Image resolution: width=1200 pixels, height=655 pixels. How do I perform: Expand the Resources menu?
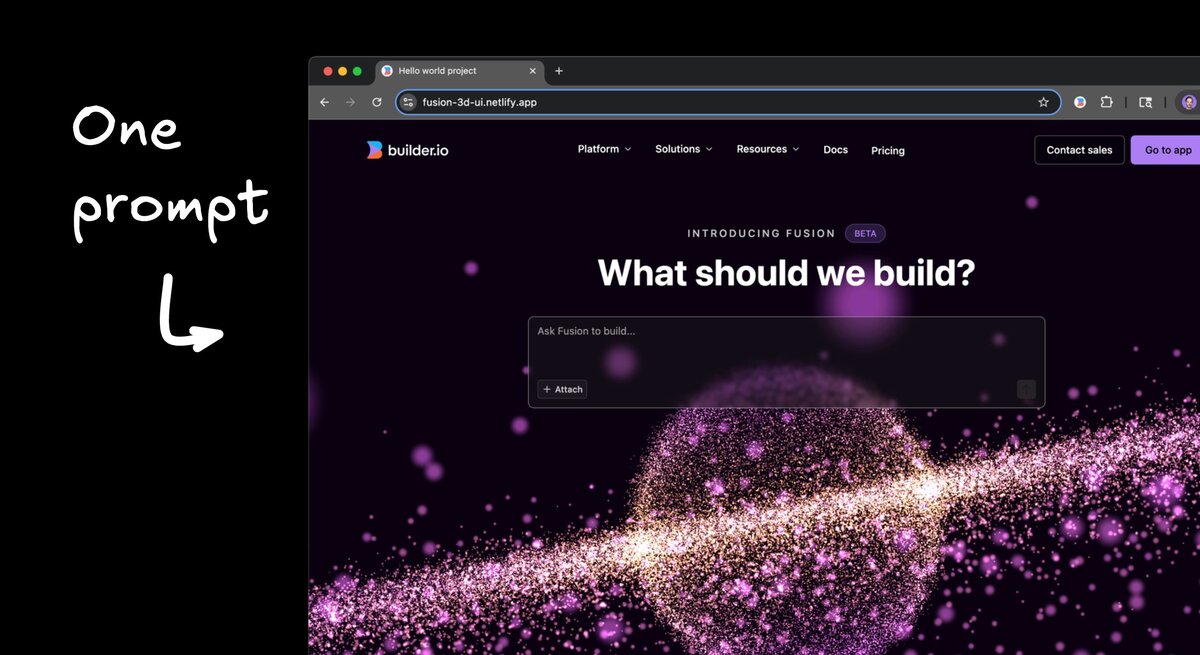(x=768, y=149)
